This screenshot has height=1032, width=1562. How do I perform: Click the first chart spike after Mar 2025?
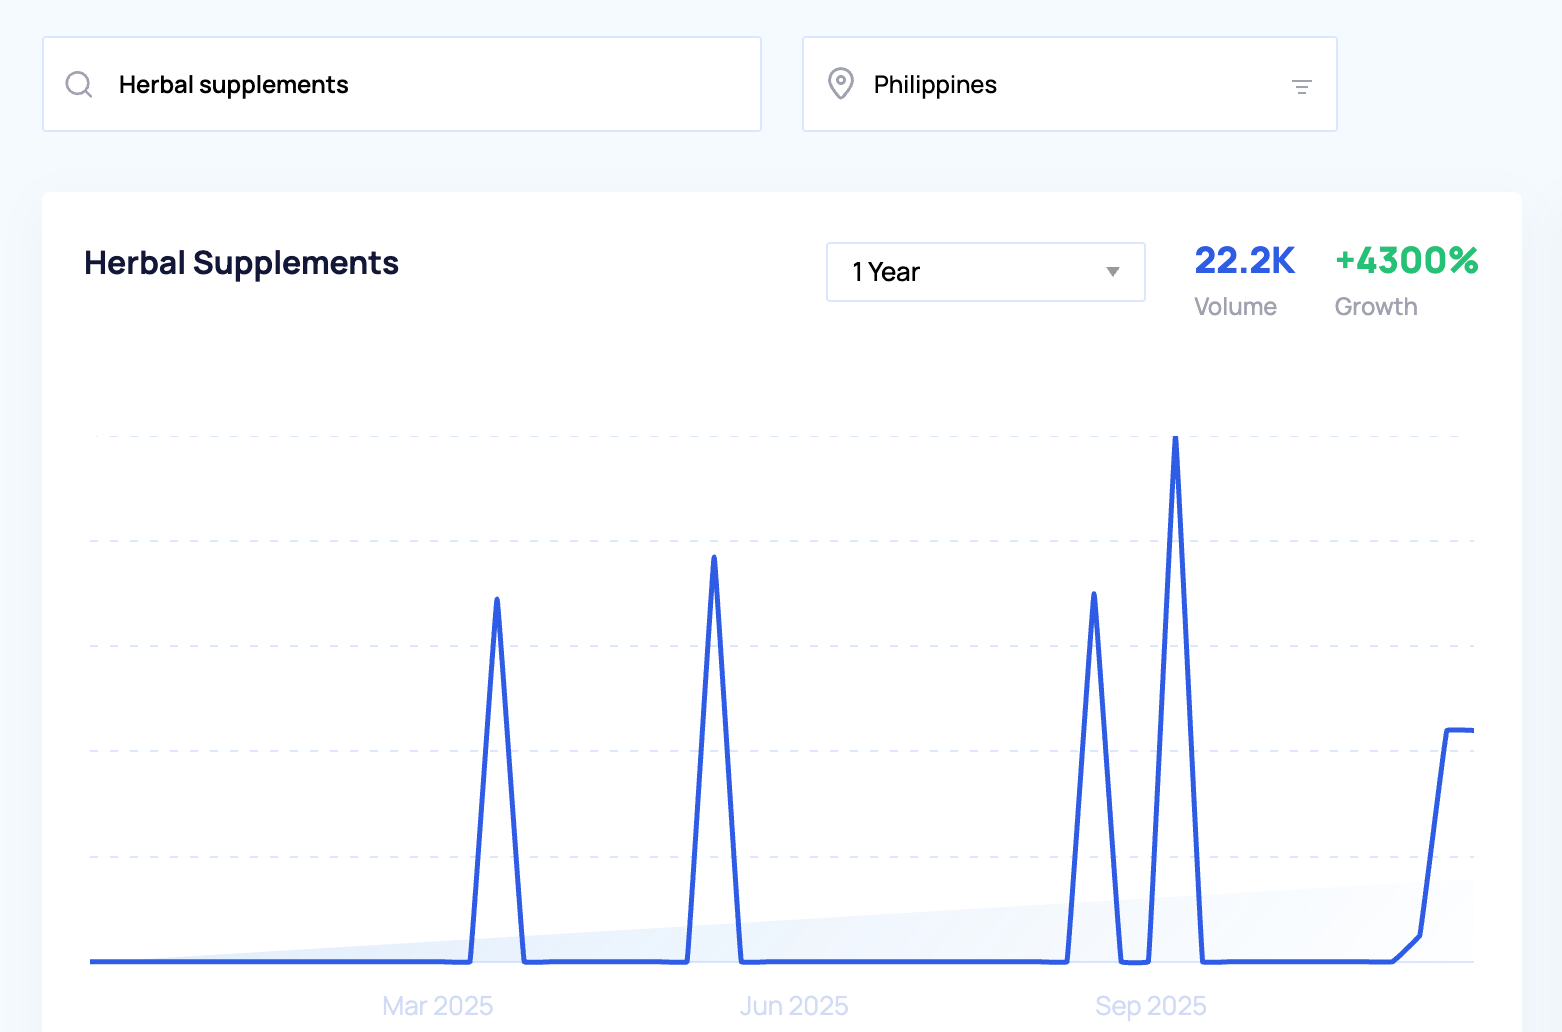(x=497, y=601)
